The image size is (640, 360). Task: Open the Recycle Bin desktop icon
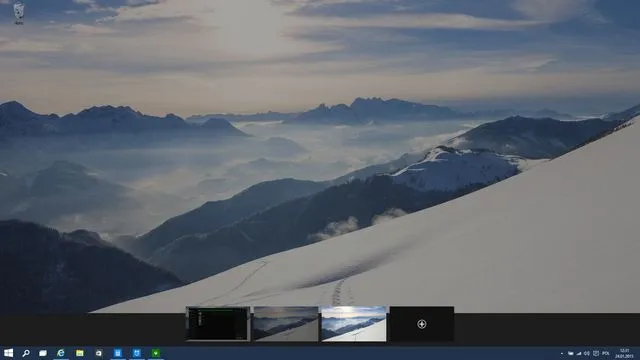click(x=19, y=12)
